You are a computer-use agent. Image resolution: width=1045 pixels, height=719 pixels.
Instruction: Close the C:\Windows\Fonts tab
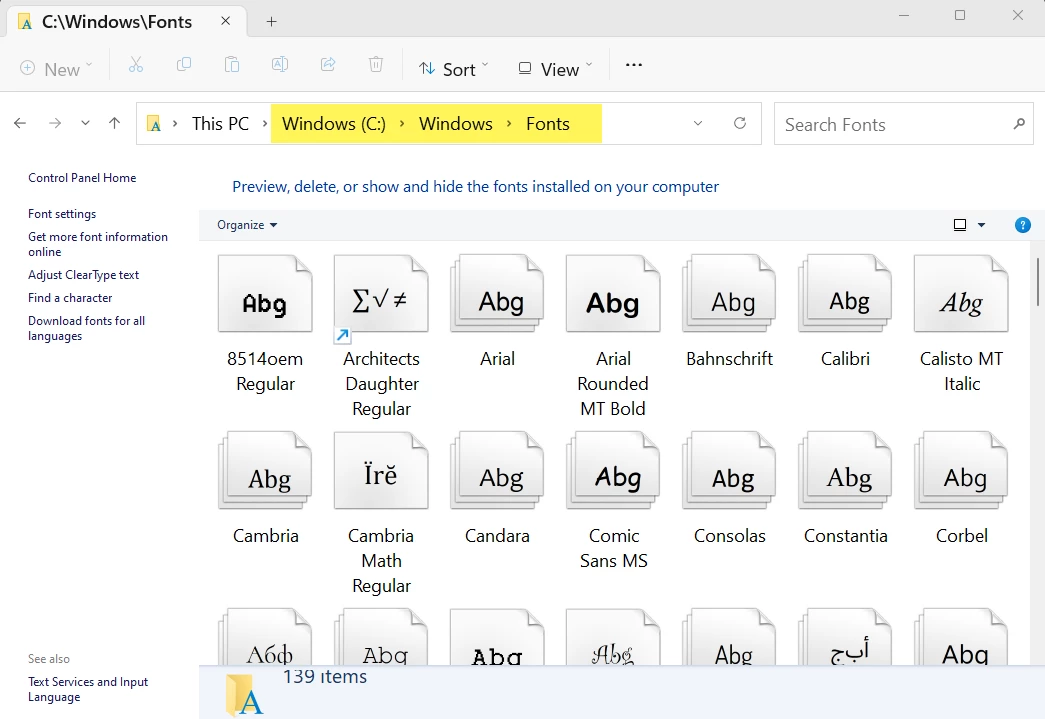pyautogui.click(x=225, y=21)
